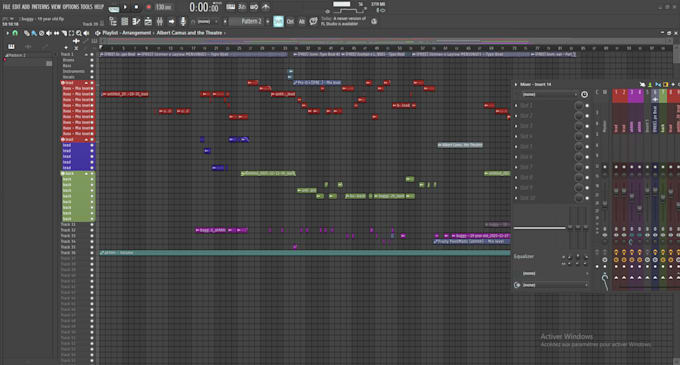Select the Mute tool in playlist toolbar
Image resolution: width=680 pixels, height=365 pixels.
pyautogui.click(x=49, y=33)
